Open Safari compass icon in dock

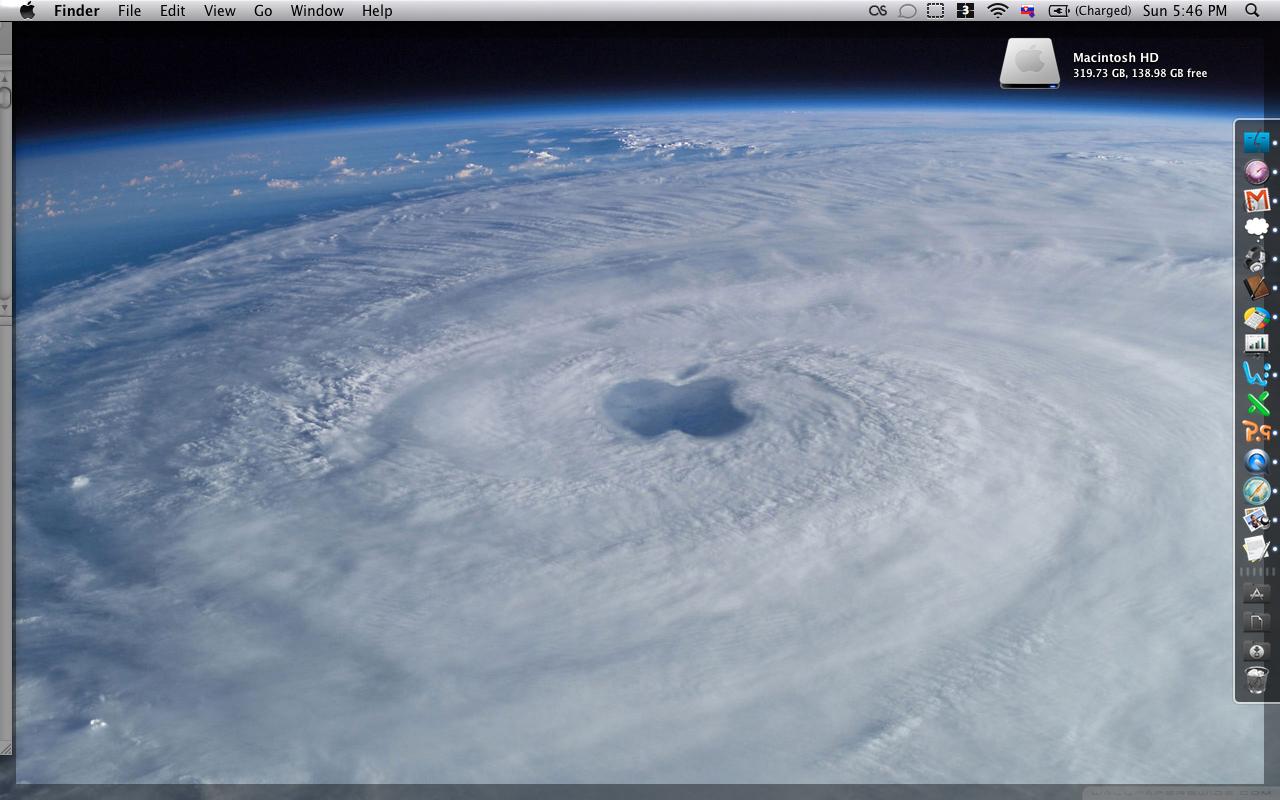point(1257,490)
